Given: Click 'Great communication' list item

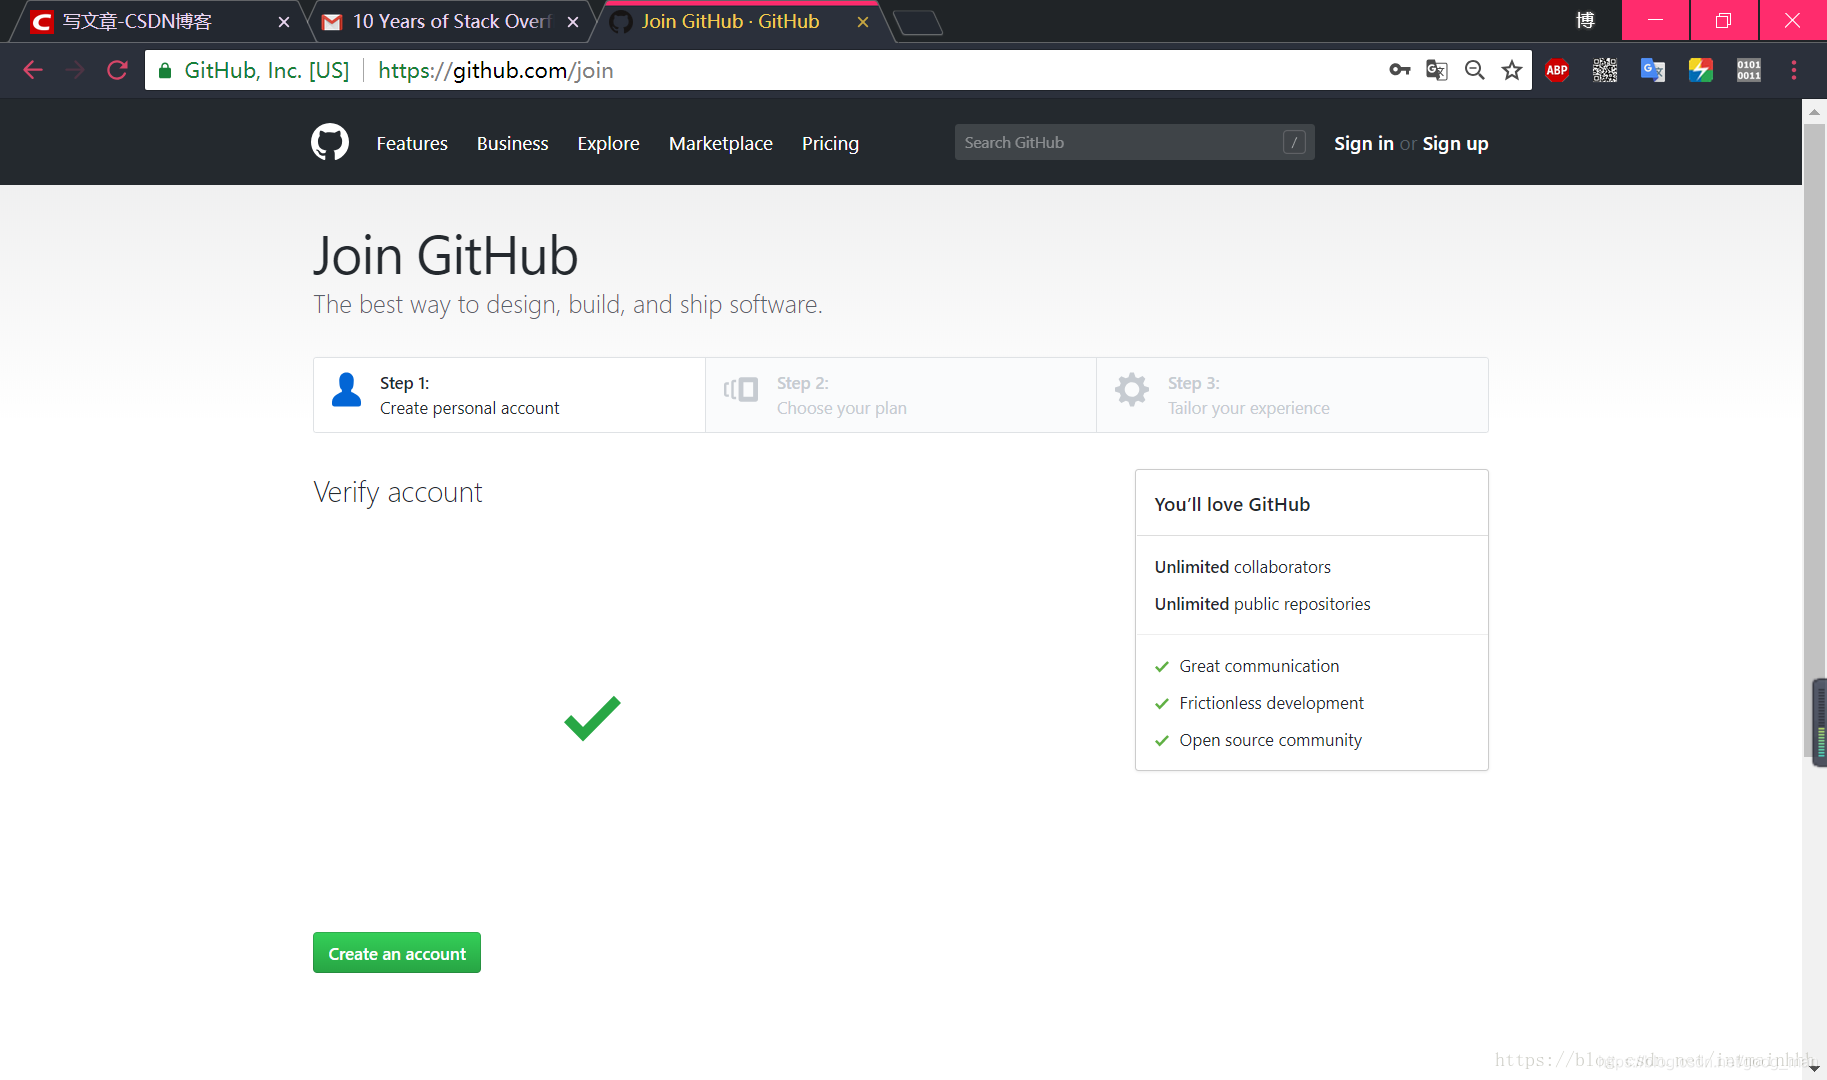Looking at the screenshot, I should pyautogui.click(x=1259, y=666).
